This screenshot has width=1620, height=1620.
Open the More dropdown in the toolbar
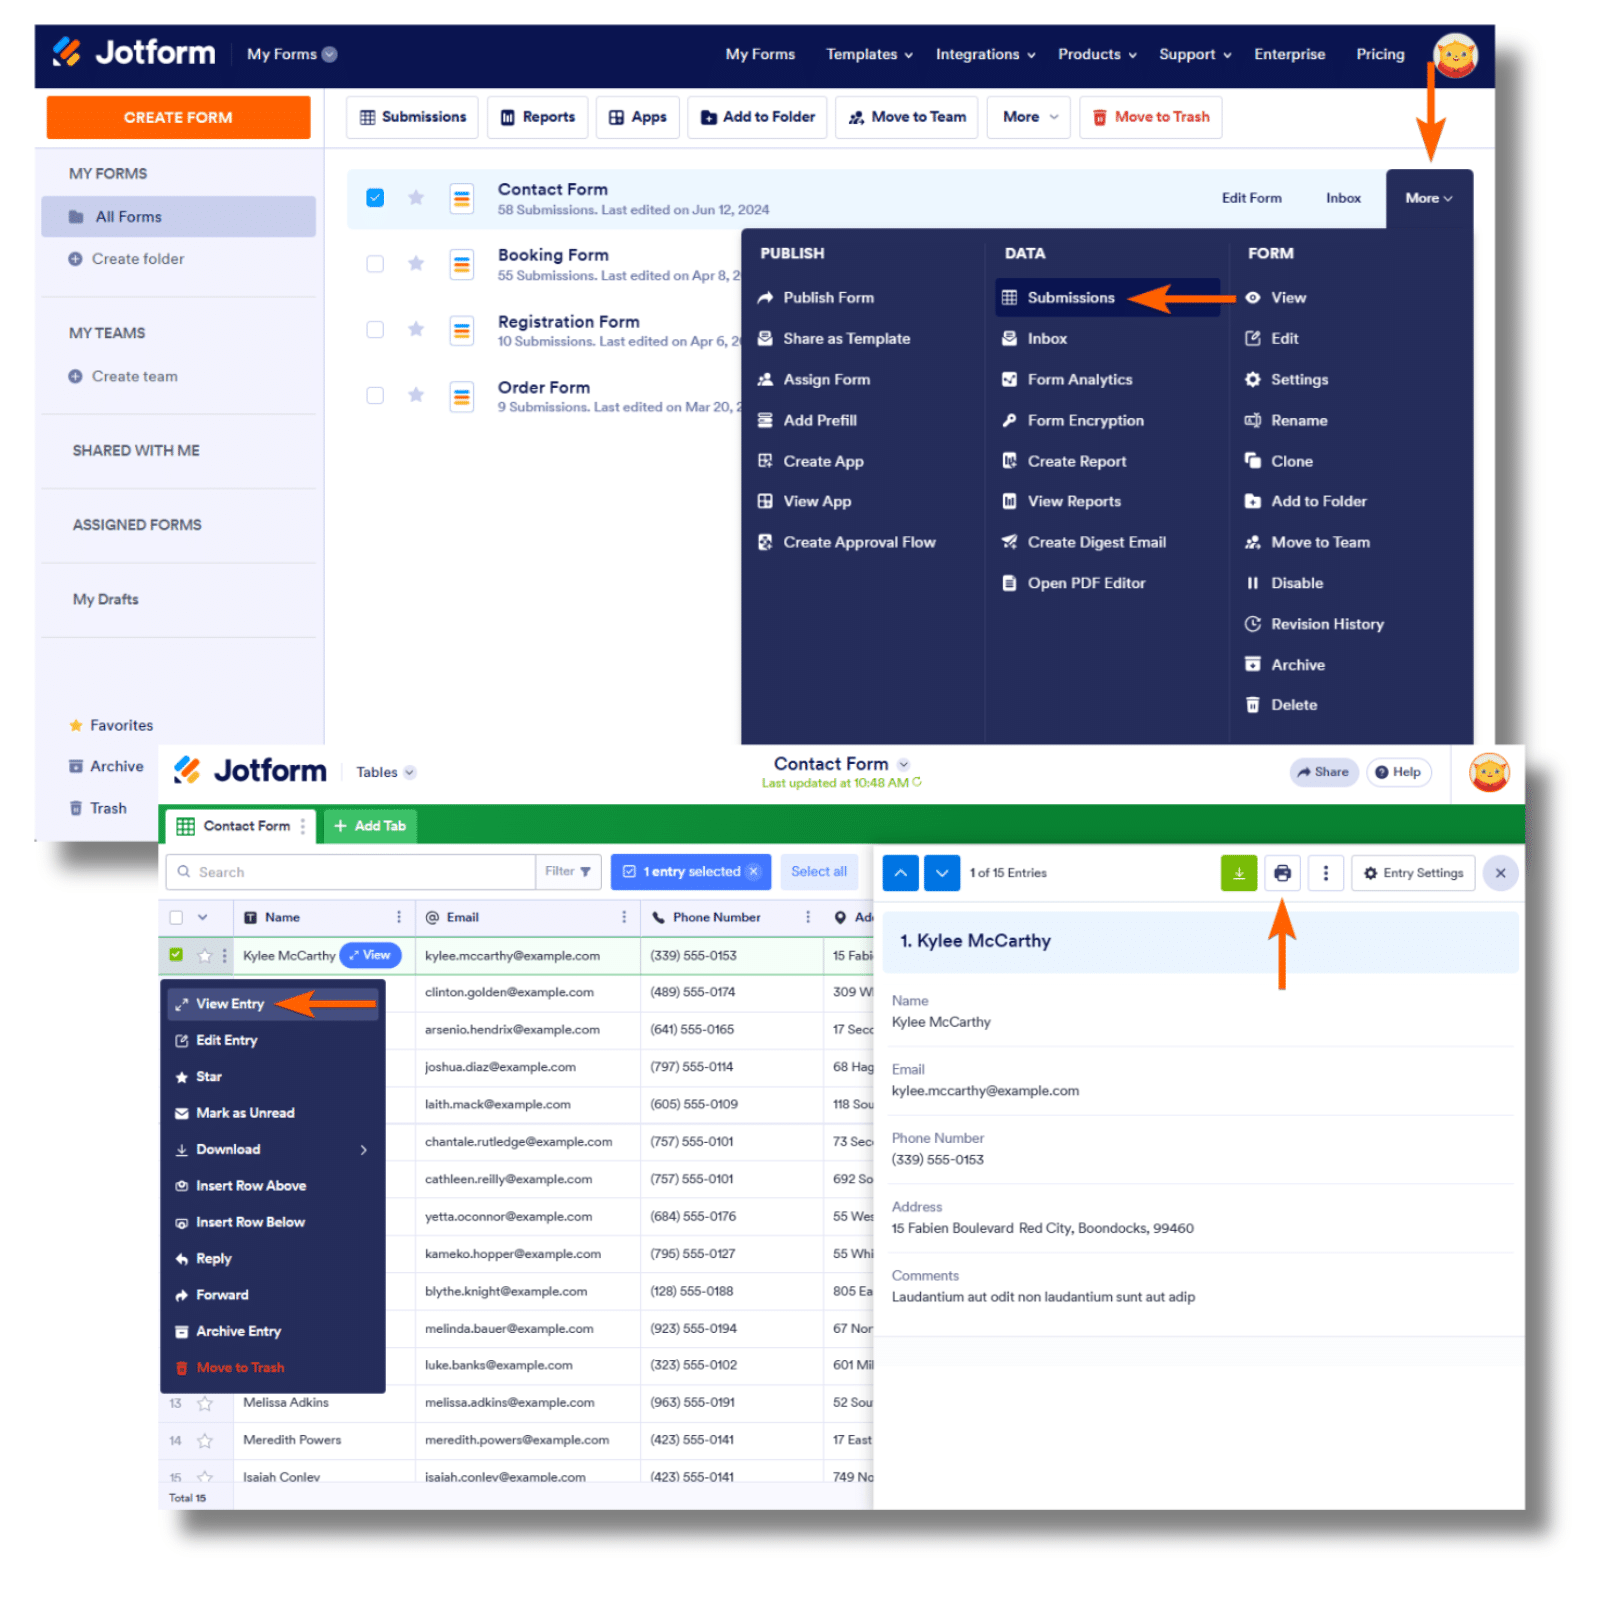click(1029, 117)
